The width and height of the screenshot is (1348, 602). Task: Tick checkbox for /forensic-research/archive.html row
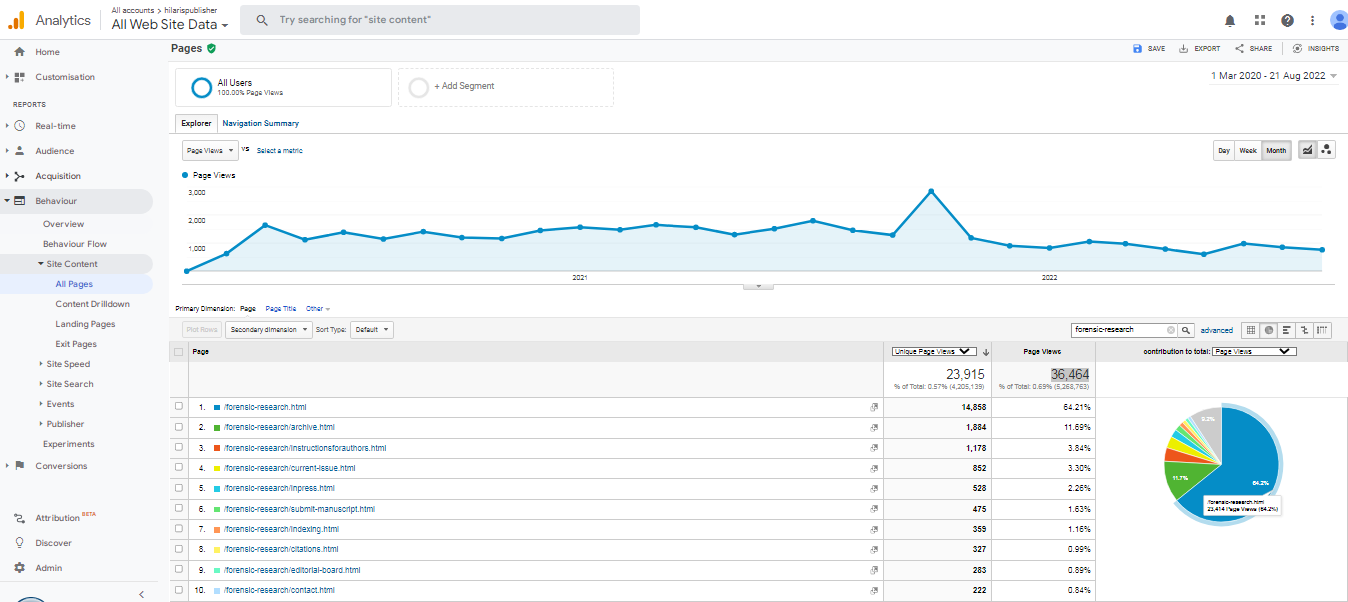[179, 427]
